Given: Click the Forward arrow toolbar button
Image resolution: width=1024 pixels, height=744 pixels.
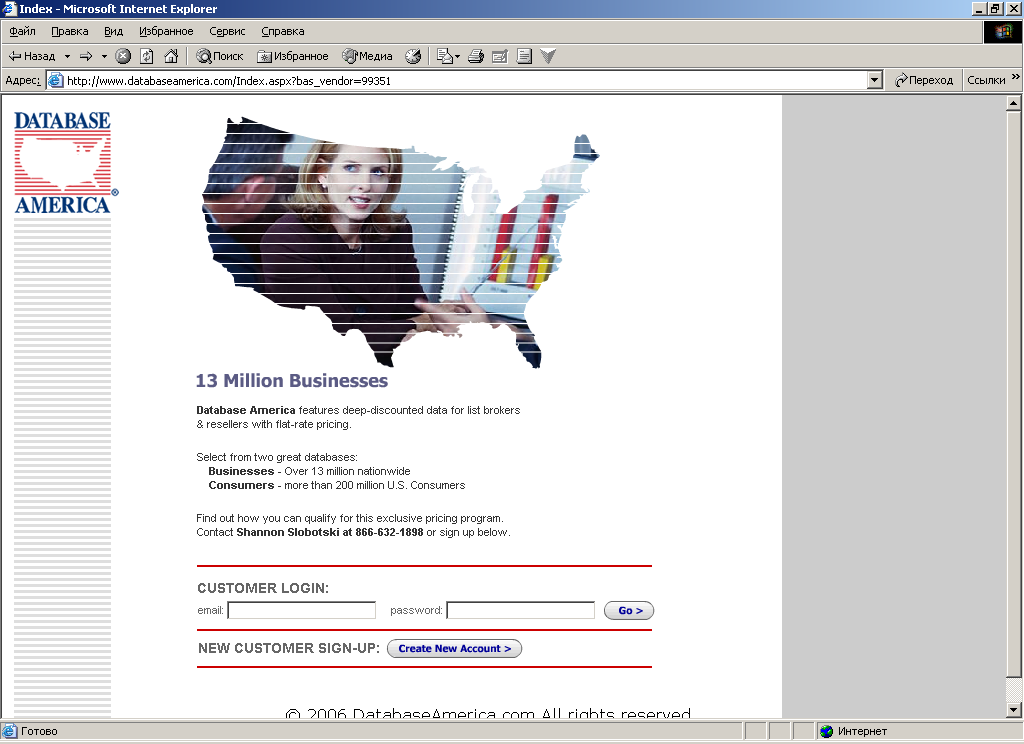Looking at the screenshot, I should [86, 56].
